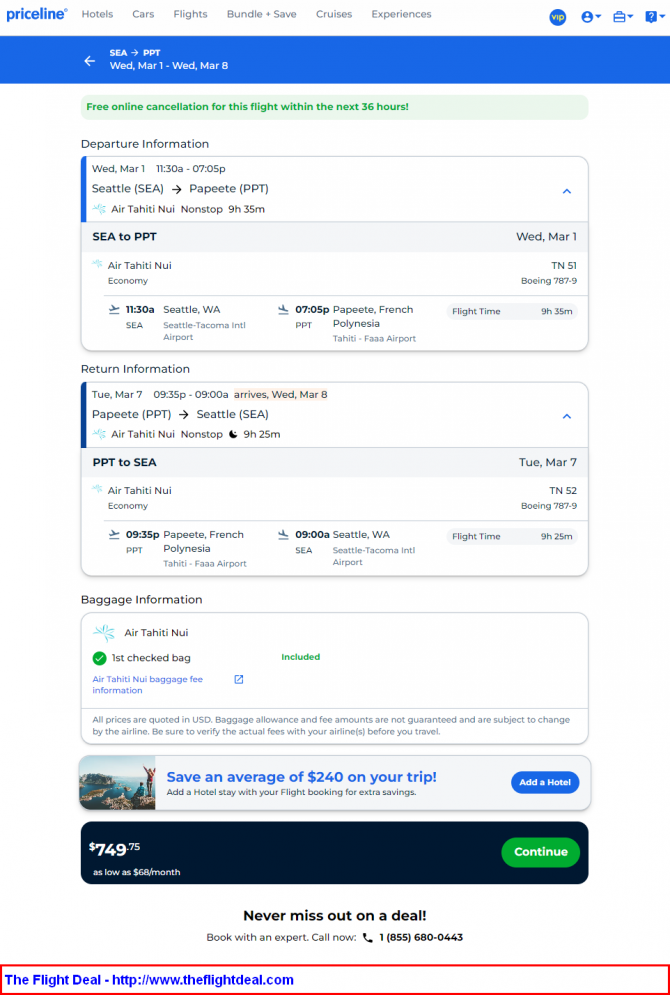
Task: Click the hotel savings banner thumbnail image
Action: coord(117,782)
